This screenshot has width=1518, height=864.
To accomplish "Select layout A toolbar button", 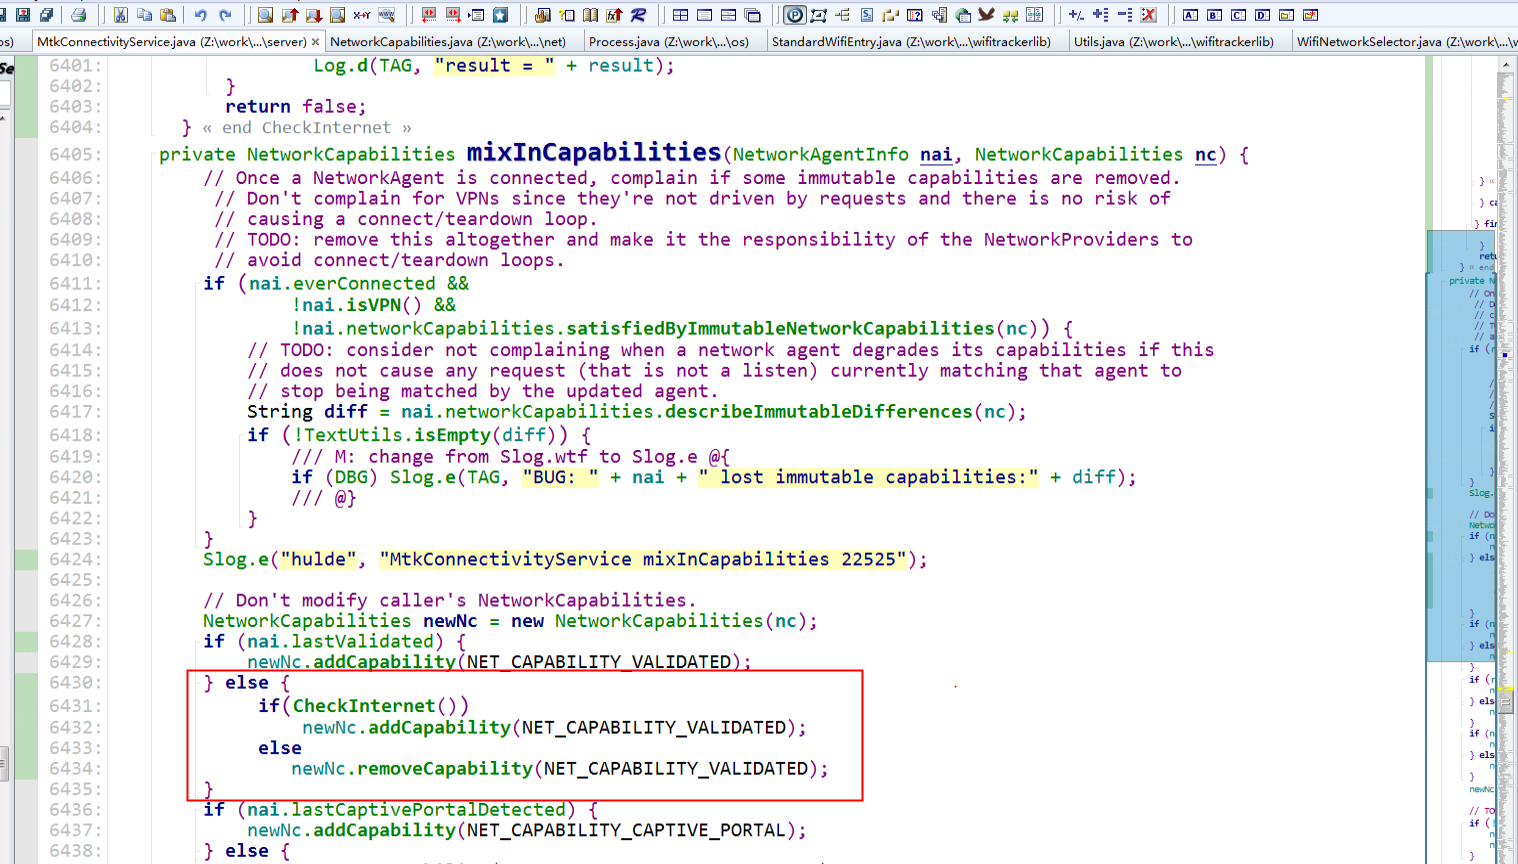I will click(1190, 15).
